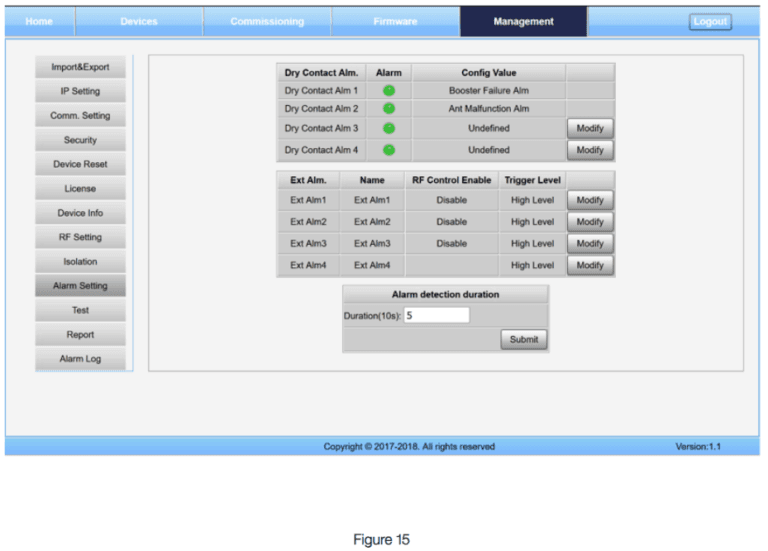This screenshot has width=768, height=551.
Task: Click green alarm indicator for Dry Contact Alm 1
Action: 389,90
